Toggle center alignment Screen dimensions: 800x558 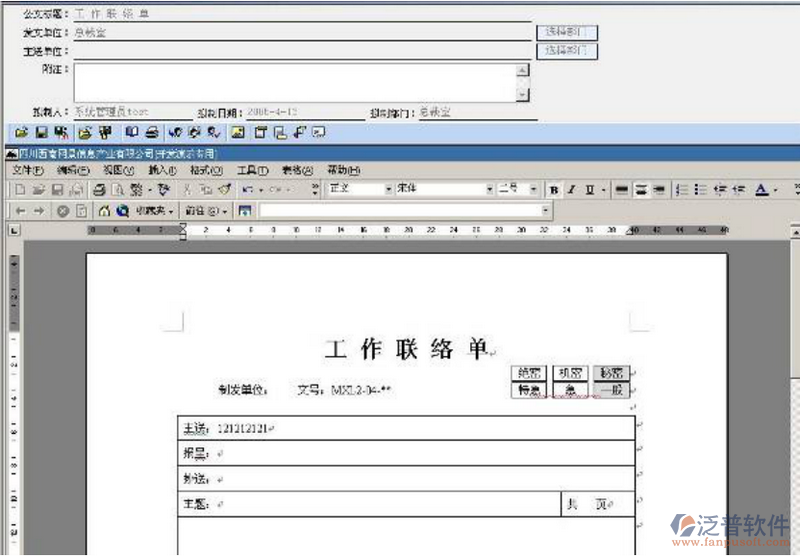click(x=640, y=189)
